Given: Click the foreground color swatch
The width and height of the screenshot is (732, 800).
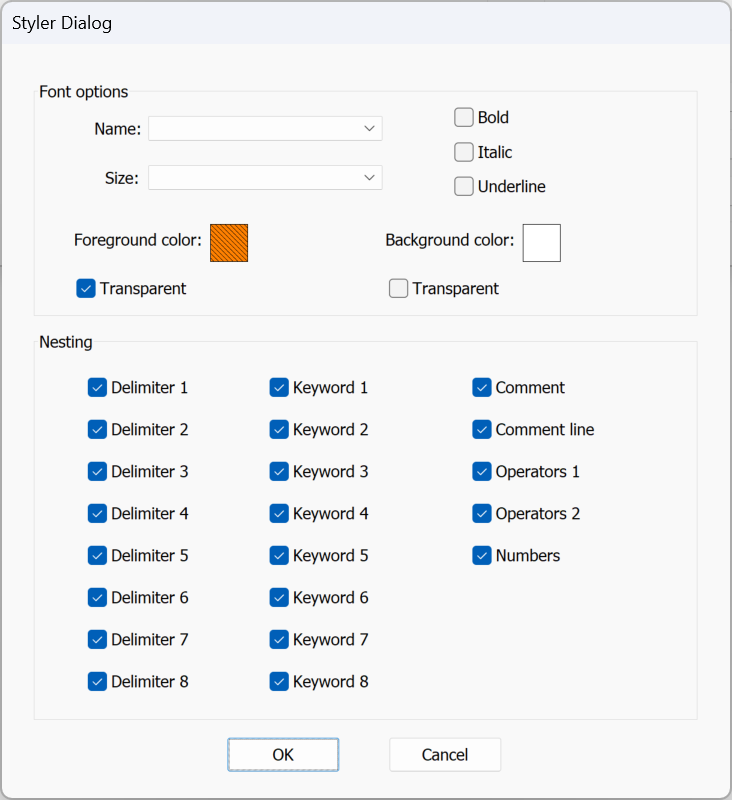Looking at the screenshot, I should pyautogui.click(x=229, y=242).
